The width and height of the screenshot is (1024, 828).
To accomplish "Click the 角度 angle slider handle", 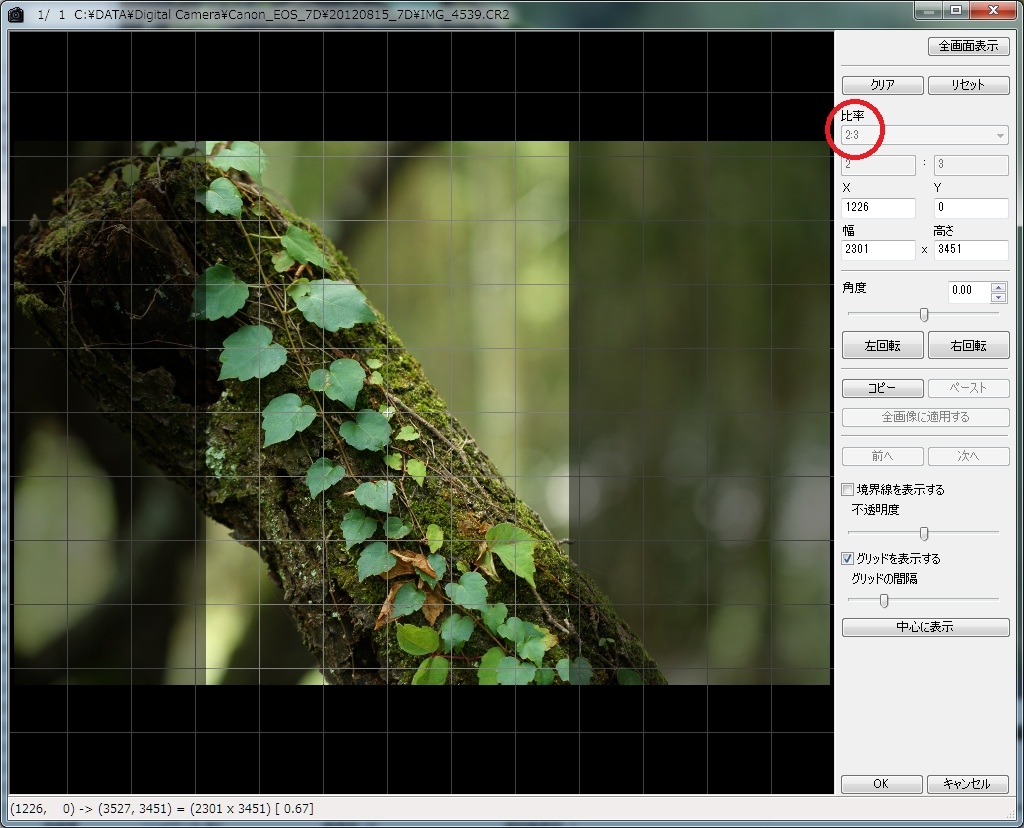I will point(924,314).
